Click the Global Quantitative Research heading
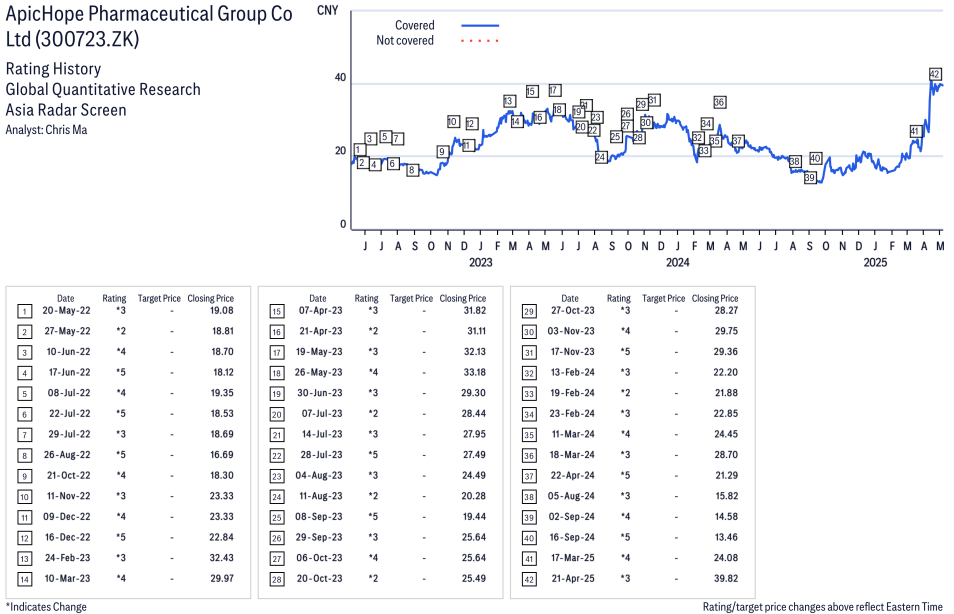The height and width of the screenshot is (614, 954). [x=103, y=89]
